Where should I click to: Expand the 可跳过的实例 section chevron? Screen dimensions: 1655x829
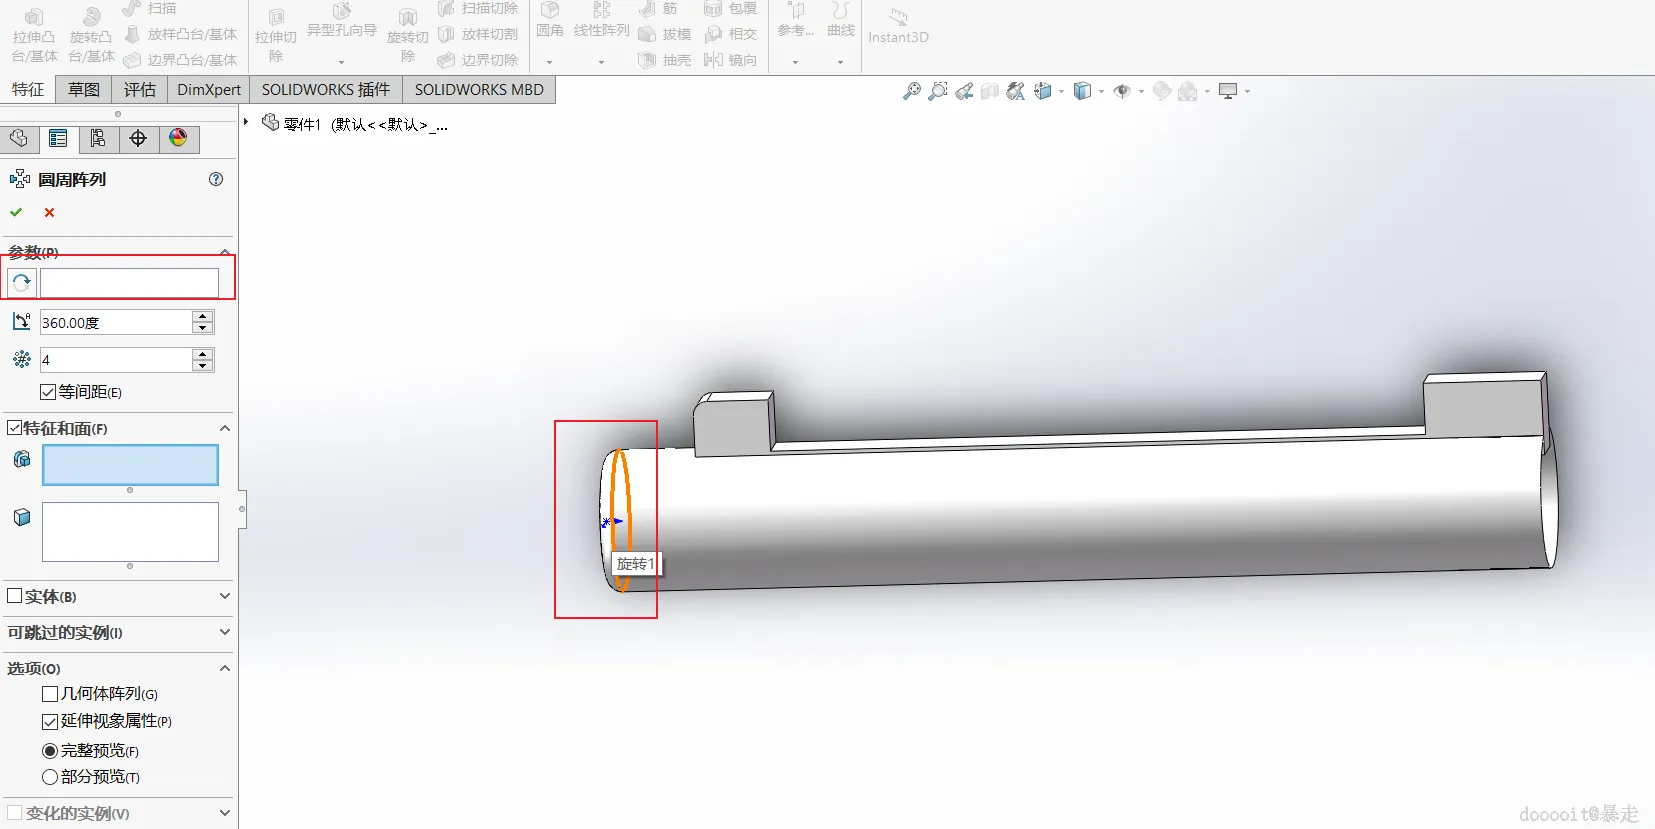point(225,632)
